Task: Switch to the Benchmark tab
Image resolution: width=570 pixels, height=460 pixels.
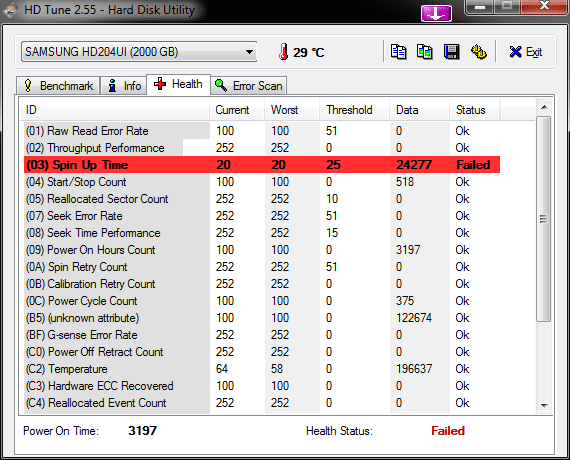Action: click(x=58, y=86)
